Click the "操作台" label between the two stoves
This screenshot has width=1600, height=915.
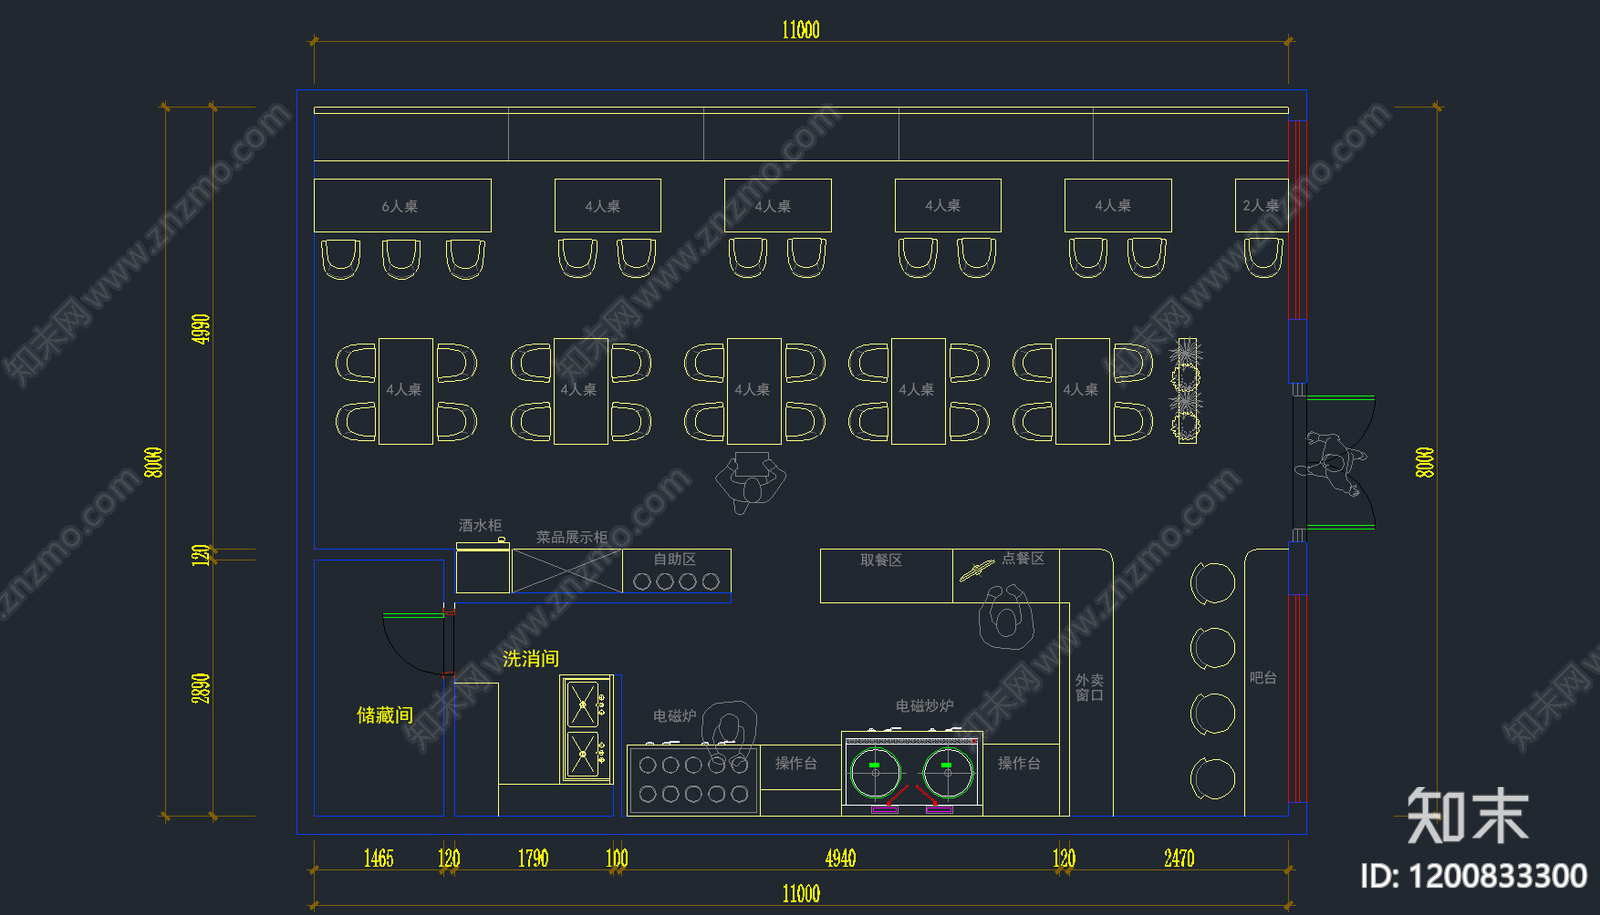click(796, 763)
